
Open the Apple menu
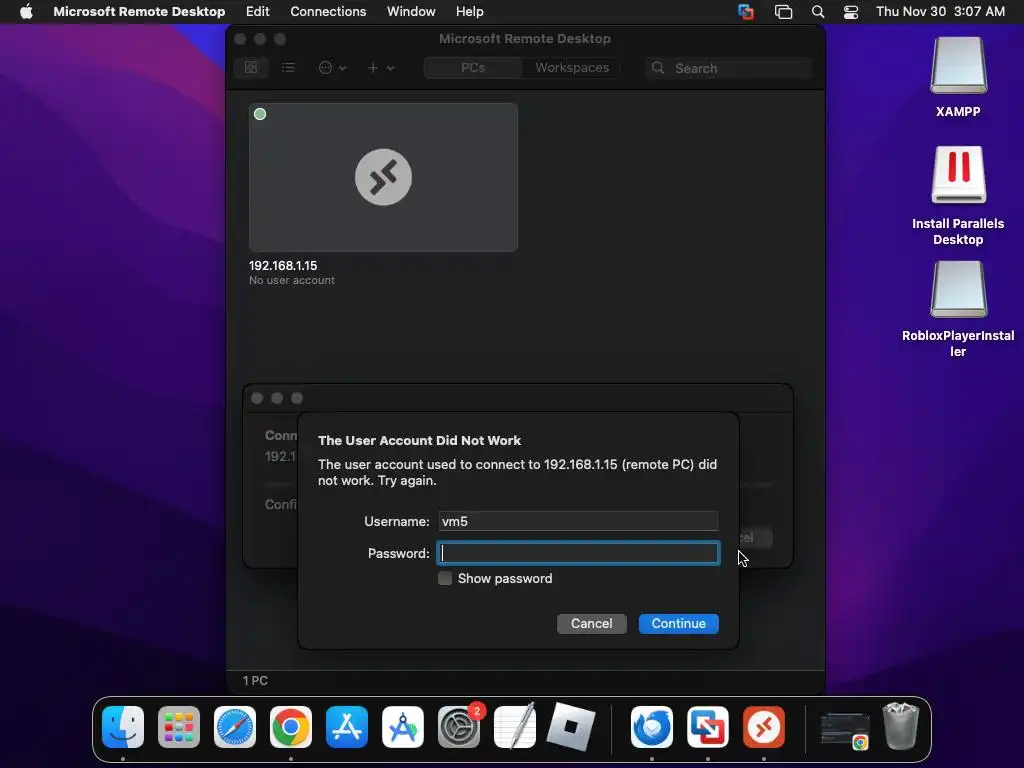click(26, 12)
